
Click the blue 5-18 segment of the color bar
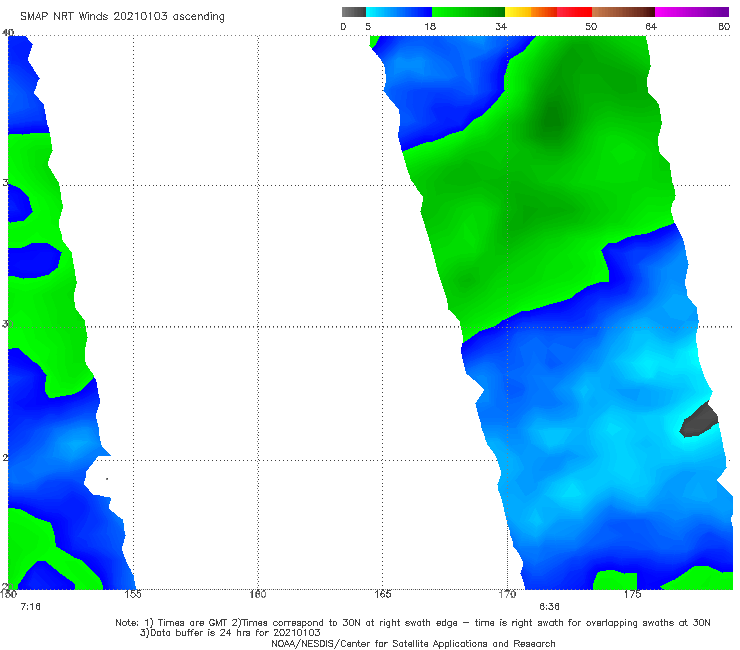pos(399,12)
